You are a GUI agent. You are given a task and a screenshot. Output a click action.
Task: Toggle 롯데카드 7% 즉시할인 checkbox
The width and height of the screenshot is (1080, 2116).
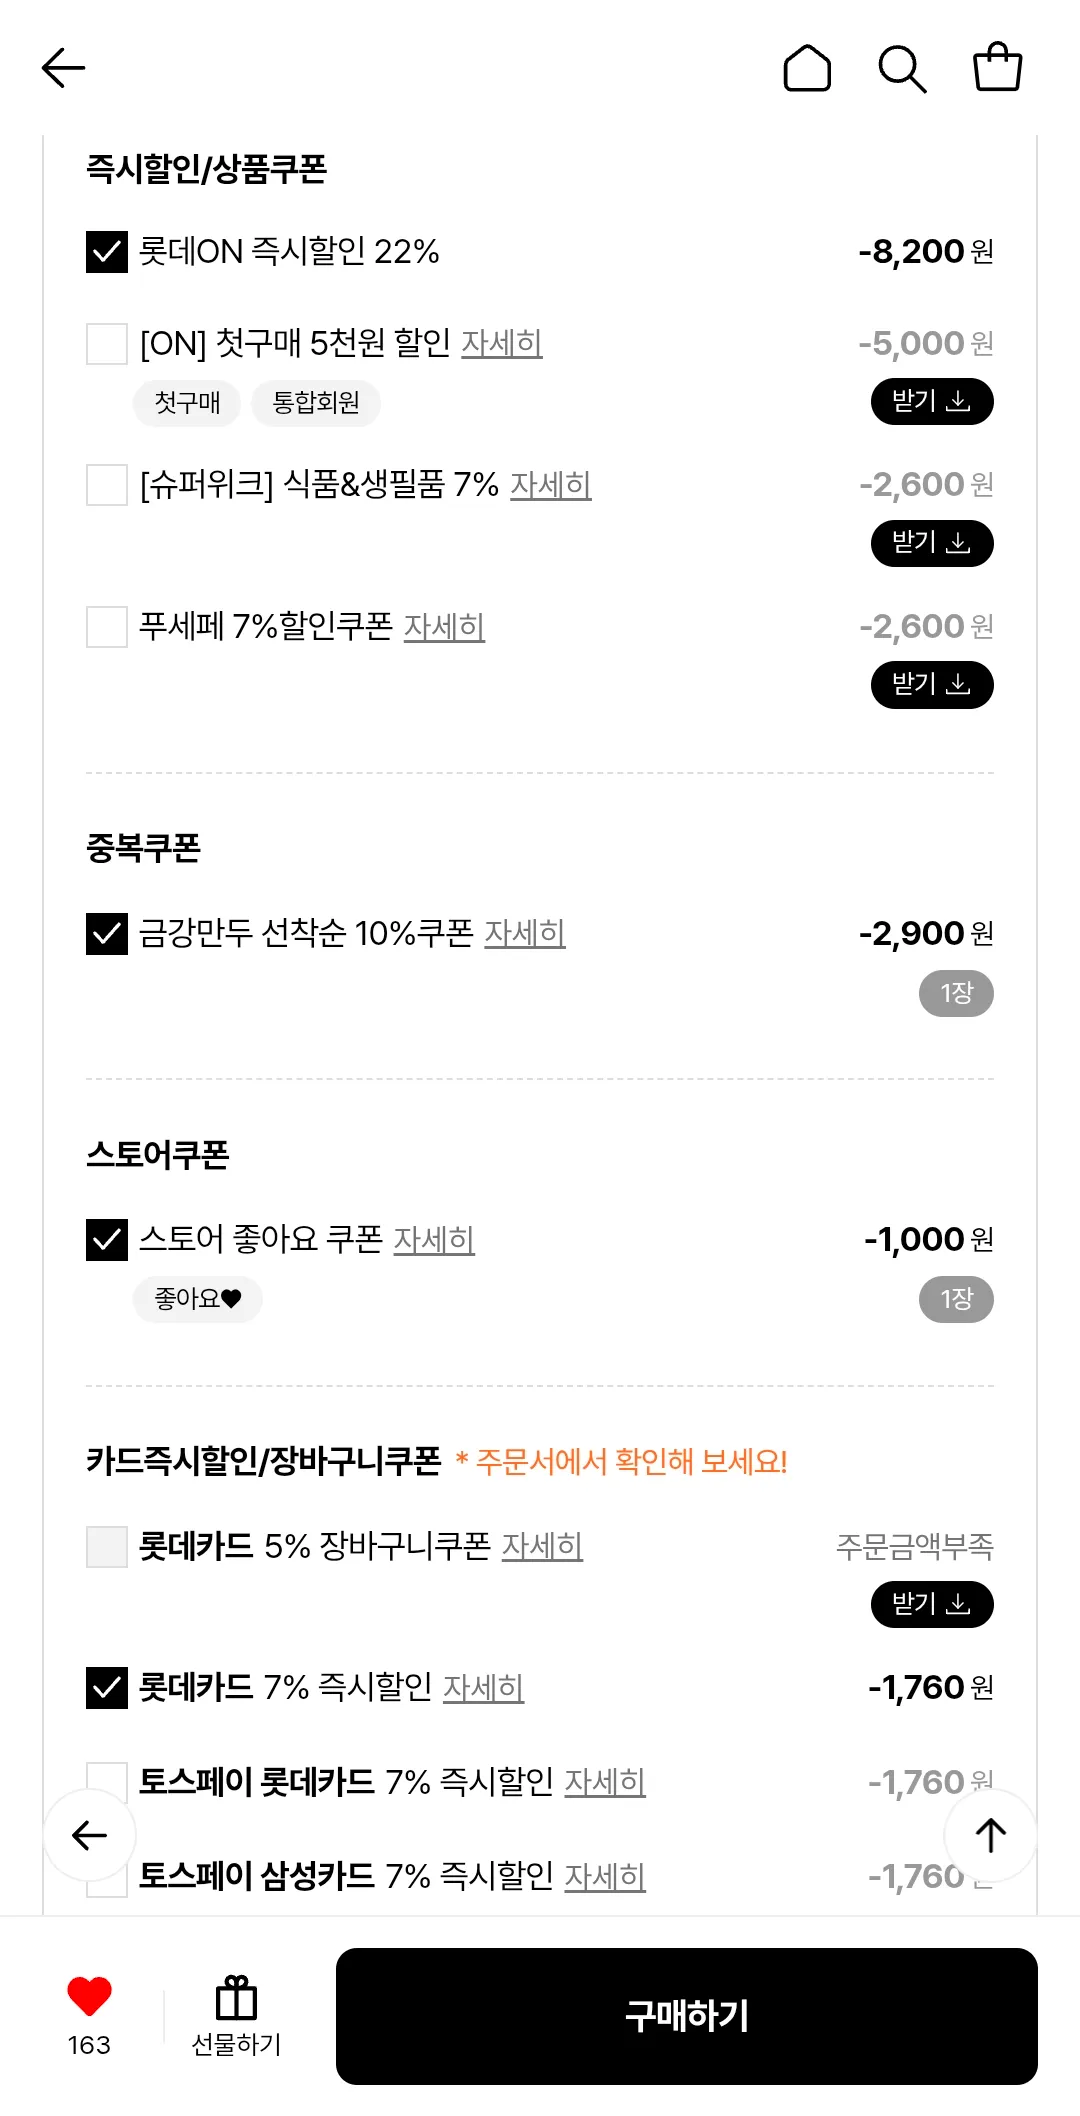click(x=107, y=1688)
